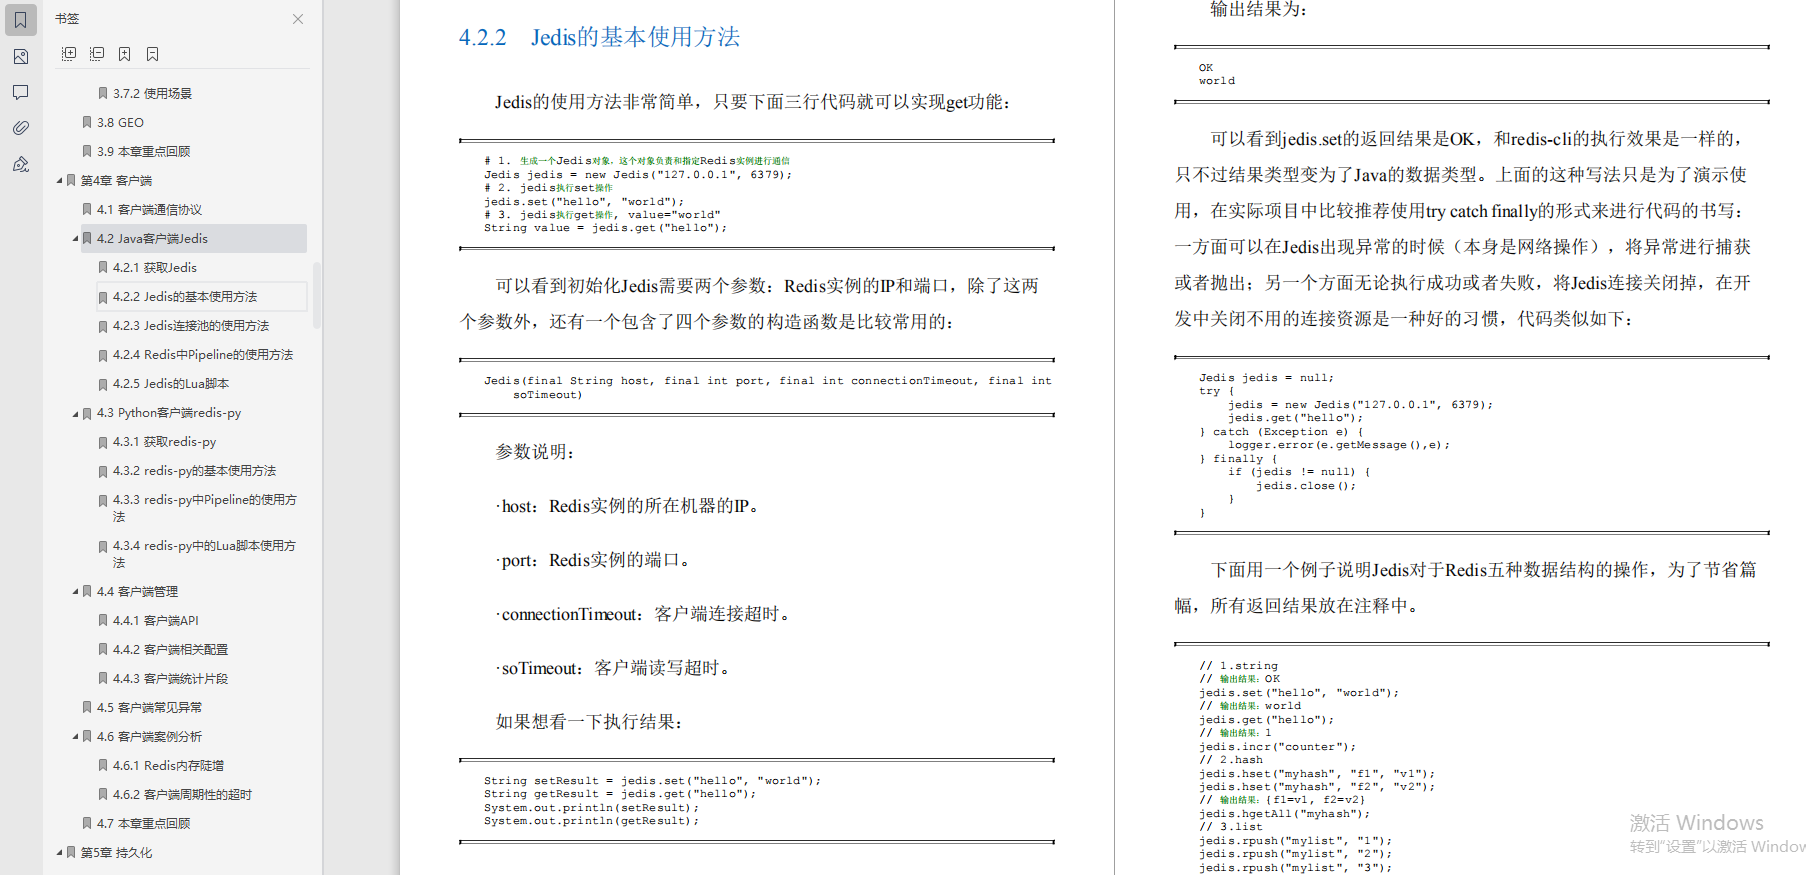Open the comments panel icon in the sidebar
This screenshot has width=1806, height=875.
[x=20, y=92]
